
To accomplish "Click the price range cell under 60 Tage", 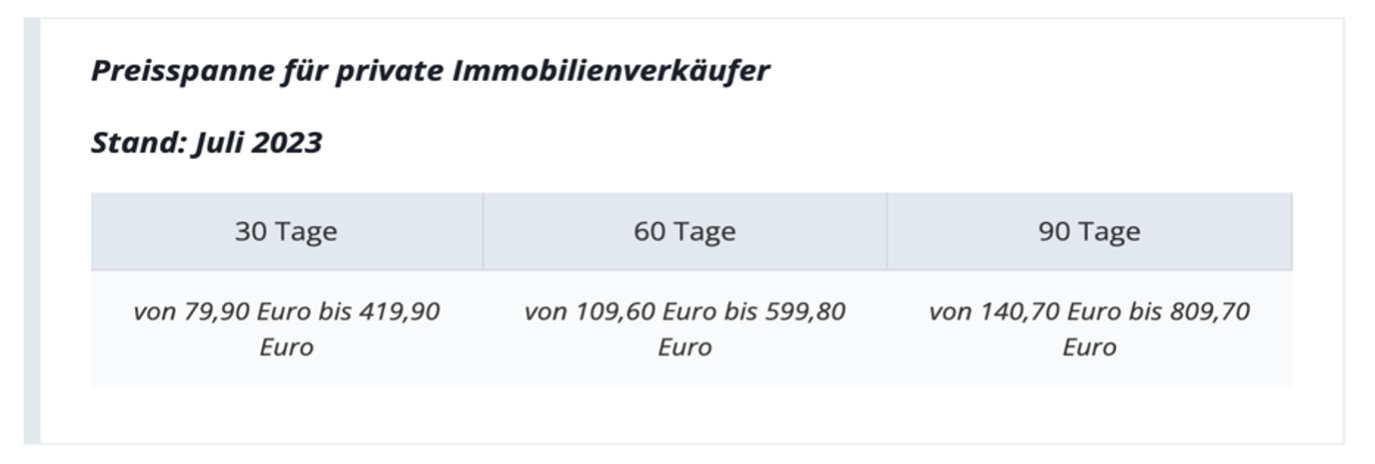I will click(684, 329).
